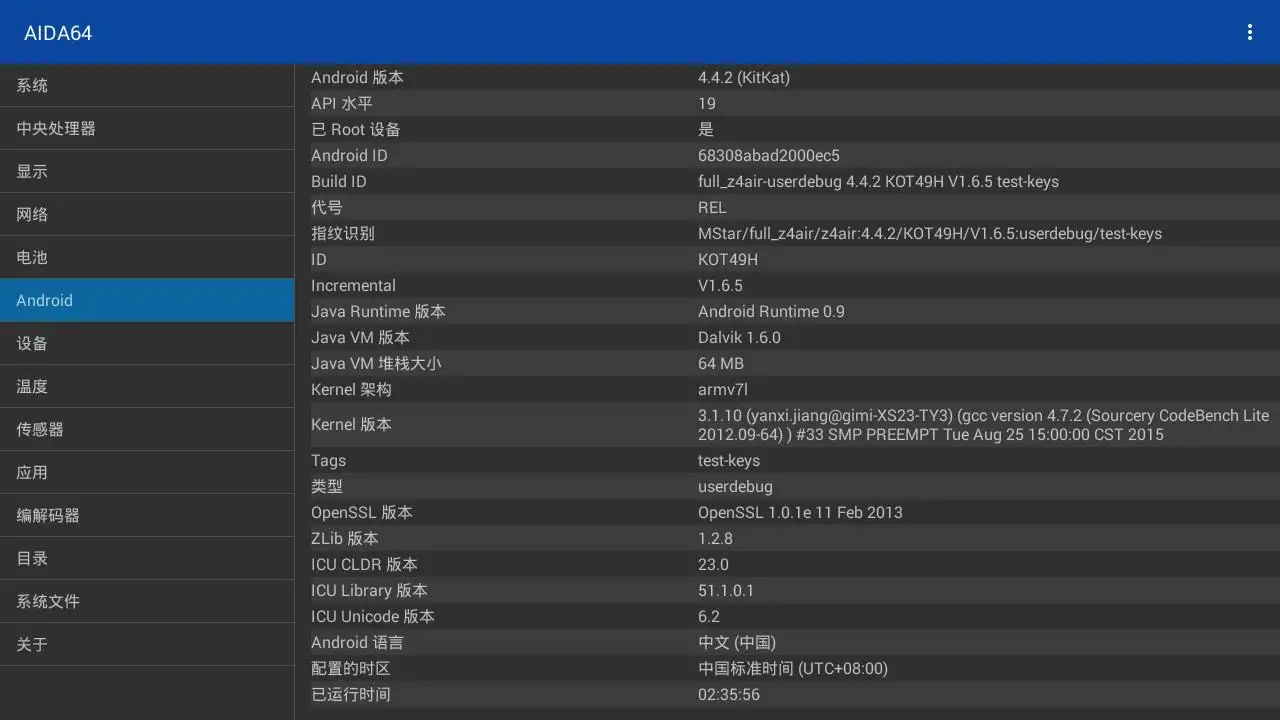The width and height of the screenshot is (1280, 720).
Task: Select 电池 in the sidebar
Action: pos(147,257)
